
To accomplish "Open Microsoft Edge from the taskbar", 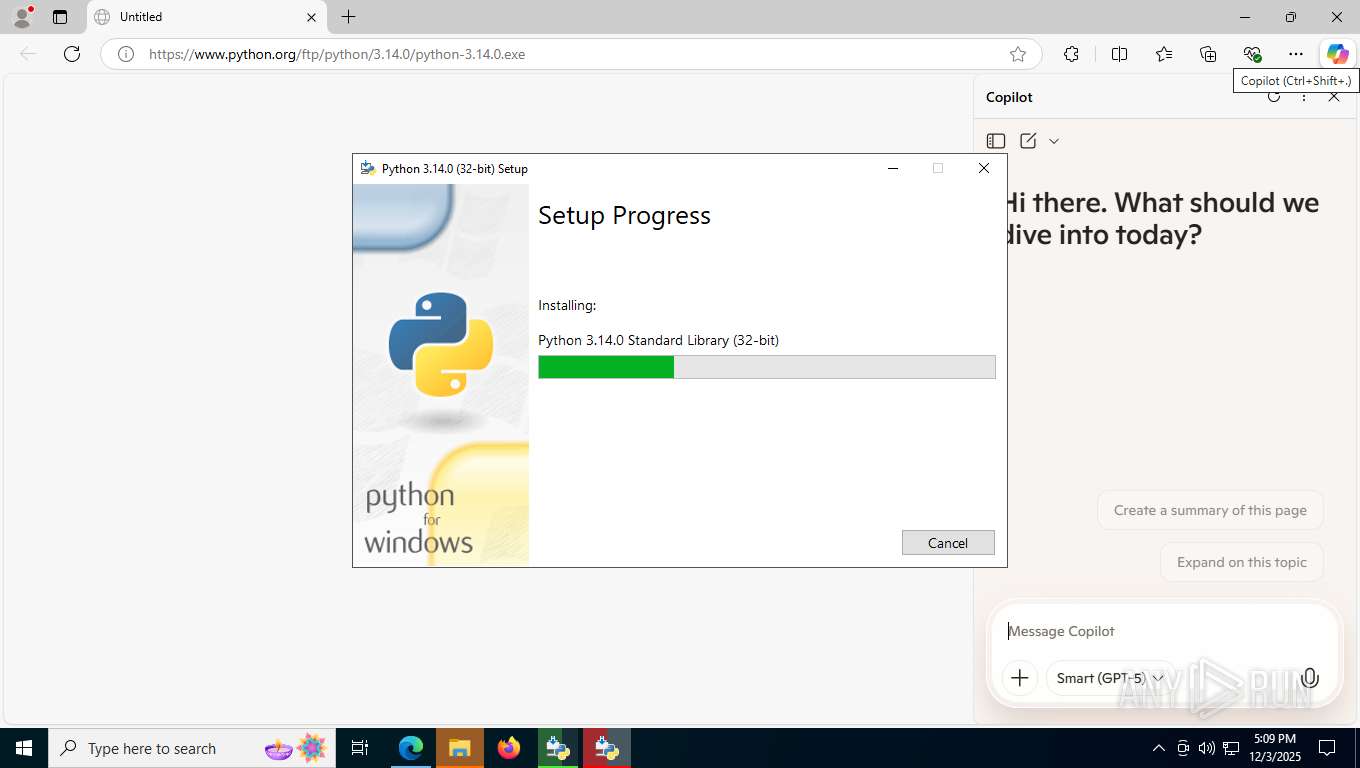I will pos(411,748).
